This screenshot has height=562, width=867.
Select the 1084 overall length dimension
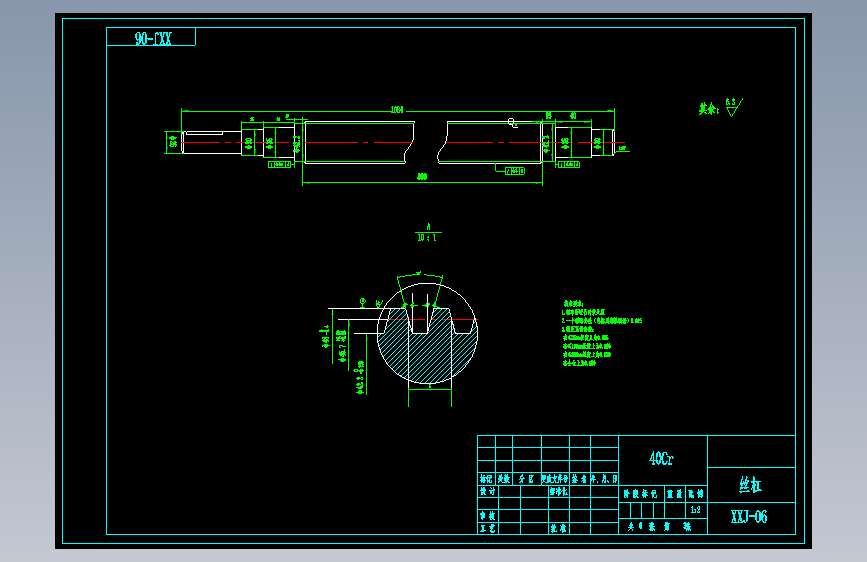pos(397,110)
